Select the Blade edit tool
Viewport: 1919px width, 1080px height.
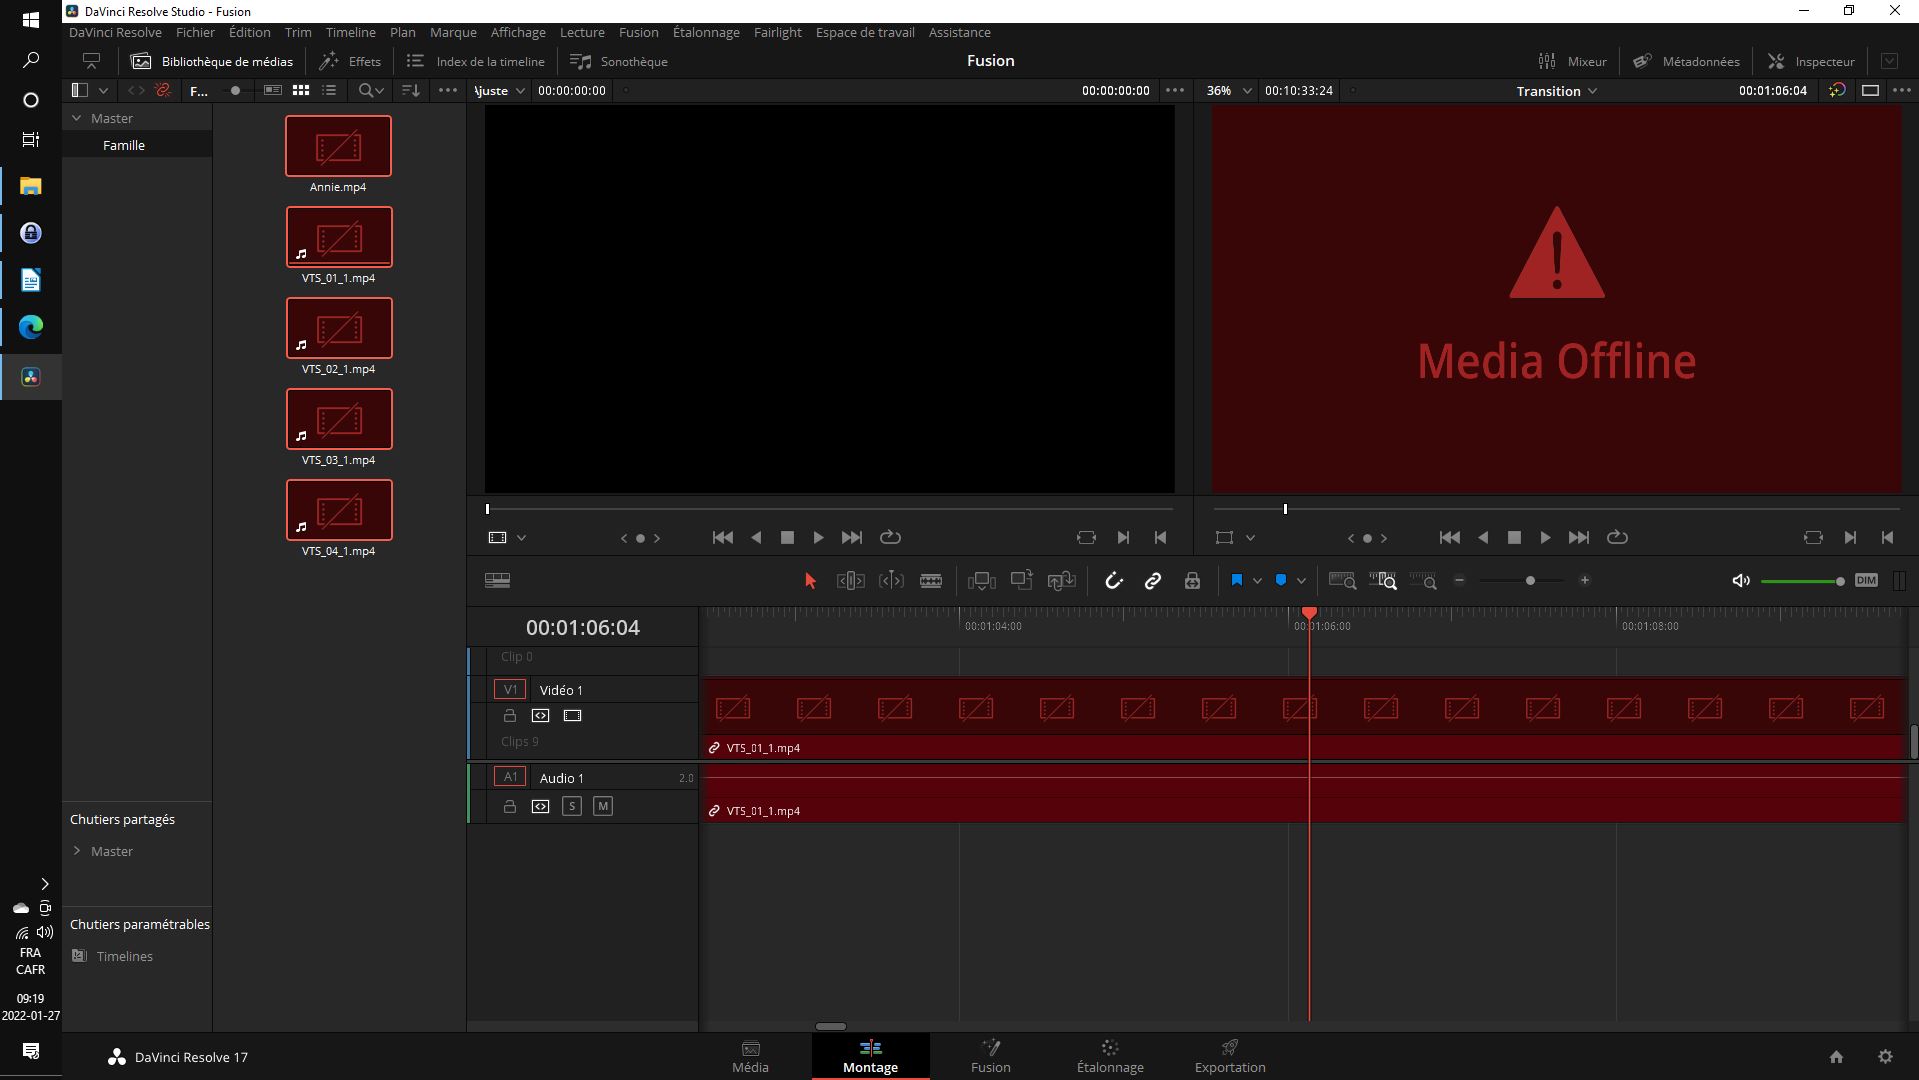click(x=931, y=581)
